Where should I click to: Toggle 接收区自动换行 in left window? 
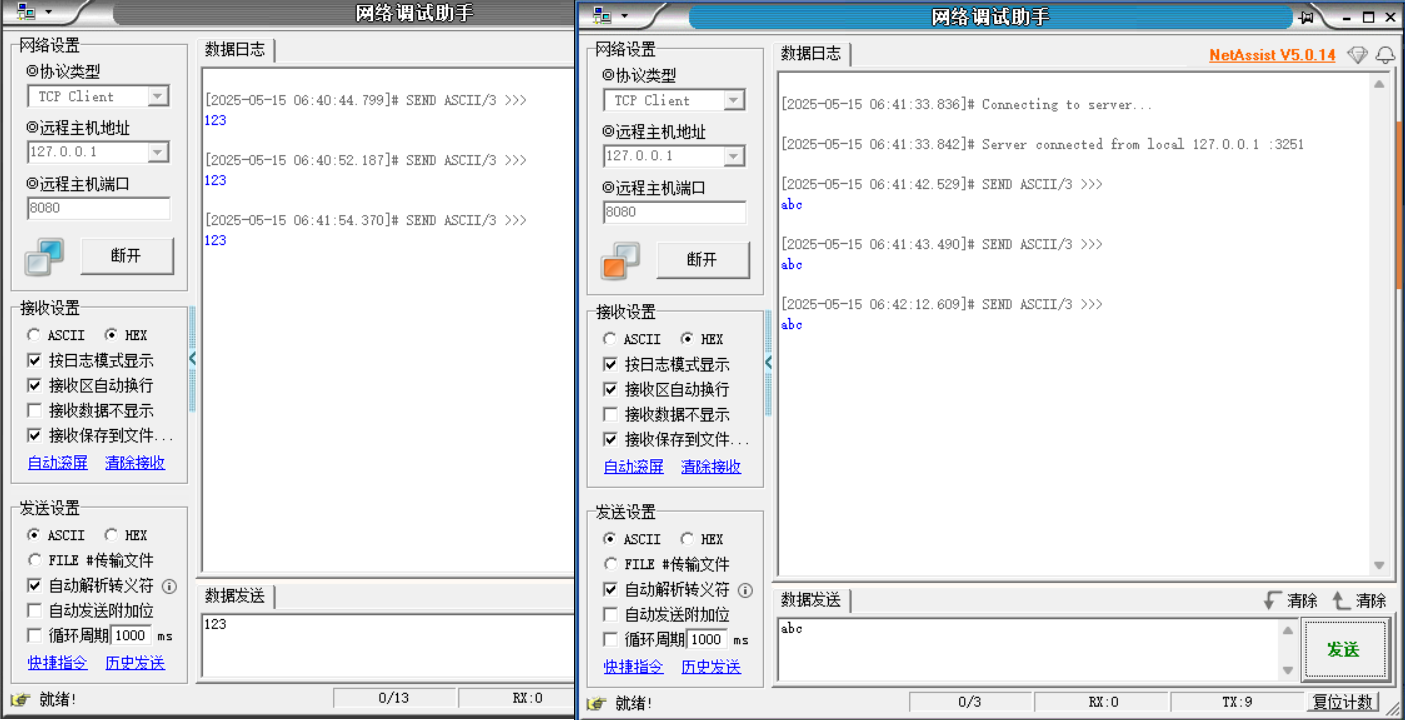tap(34, 385)
